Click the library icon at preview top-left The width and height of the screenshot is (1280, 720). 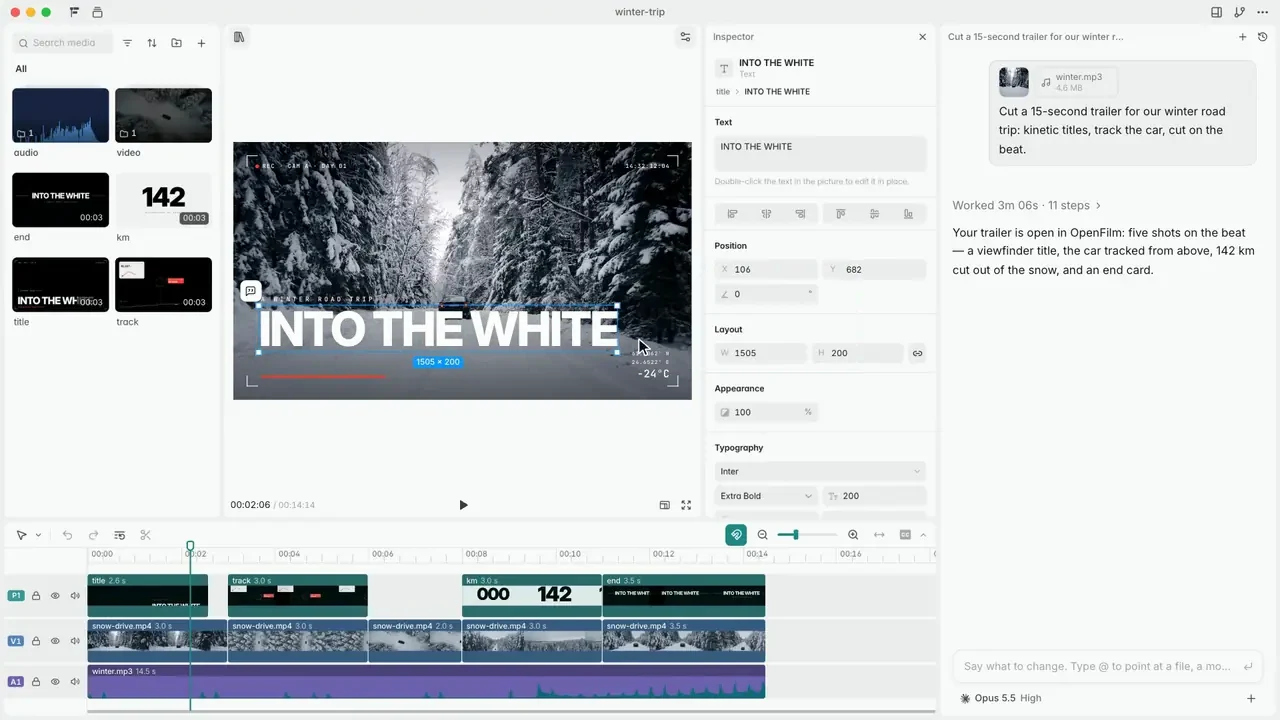[239, 37]
